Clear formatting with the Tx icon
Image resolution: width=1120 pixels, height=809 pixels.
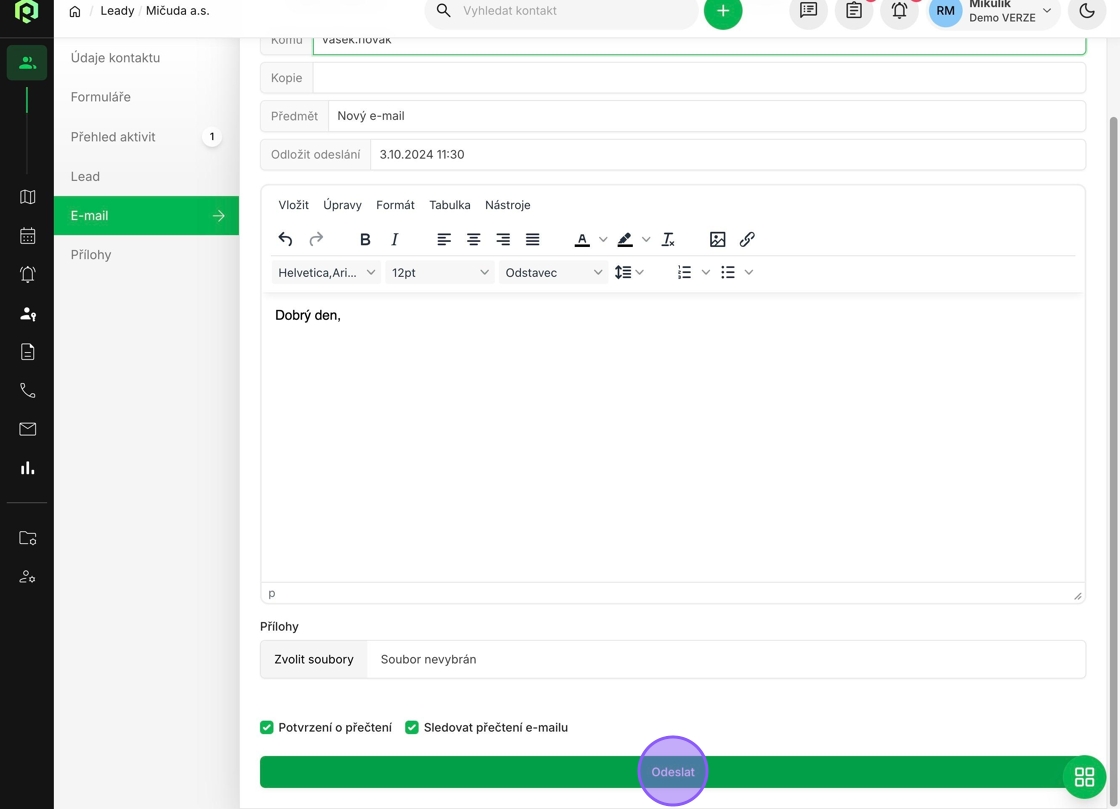tap(668, 240)
